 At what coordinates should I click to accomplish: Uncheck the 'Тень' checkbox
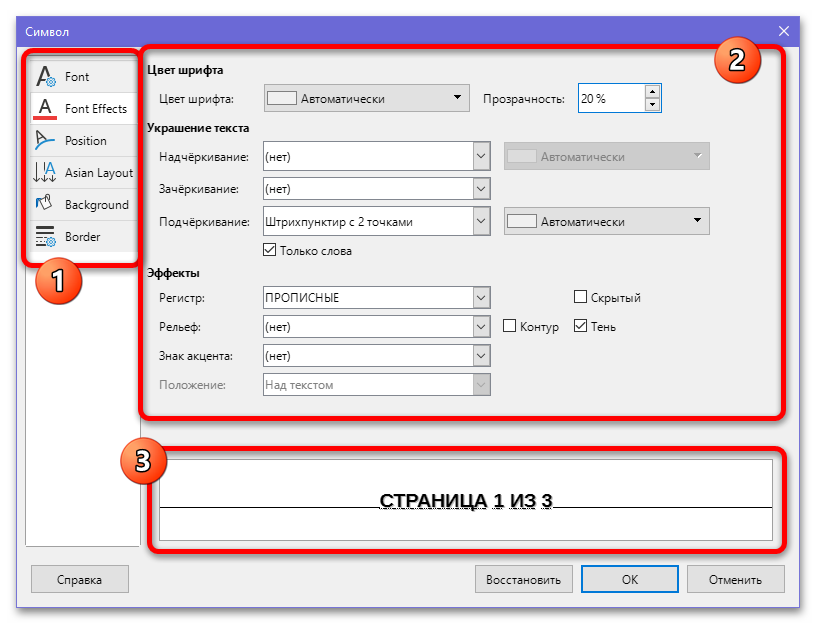pyautogui.click(x=580, y=326)
